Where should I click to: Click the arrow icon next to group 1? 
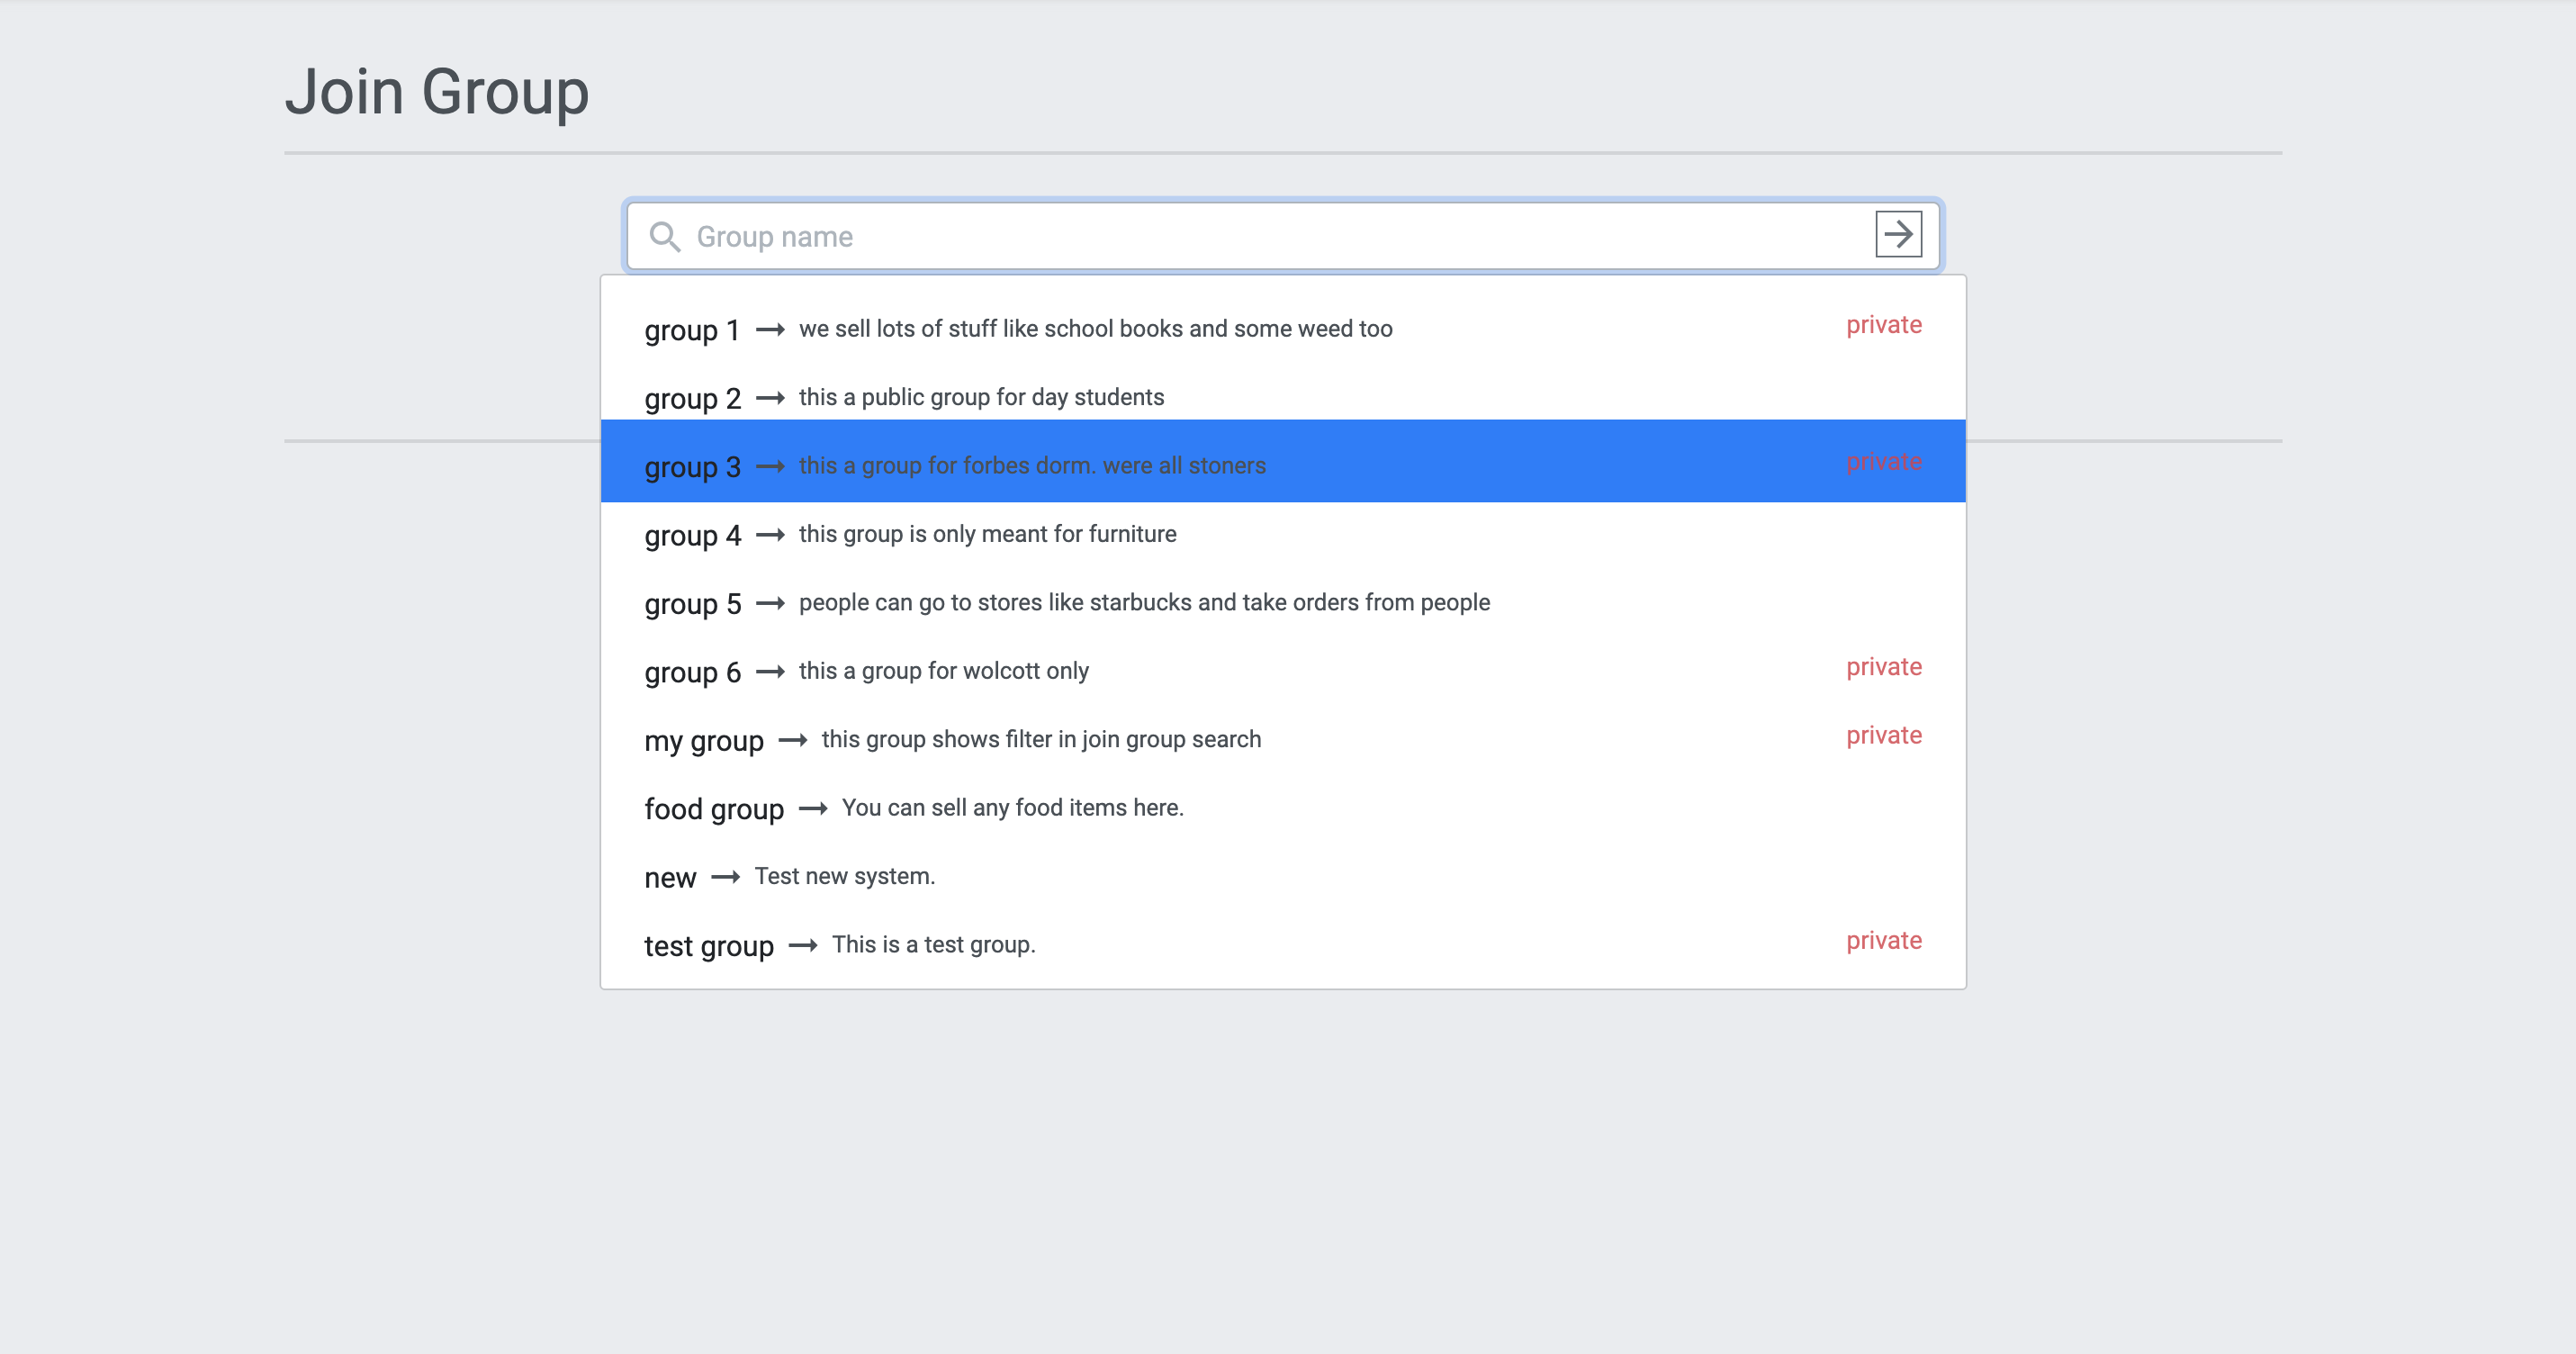[770, 330]
